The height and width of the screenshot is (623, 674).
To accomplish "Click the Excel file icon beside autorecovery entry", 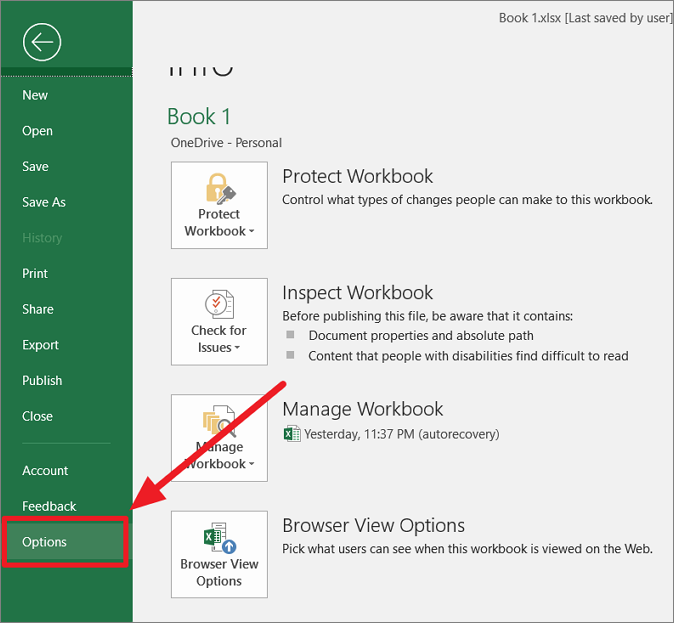I will click(x=292, y=434).
